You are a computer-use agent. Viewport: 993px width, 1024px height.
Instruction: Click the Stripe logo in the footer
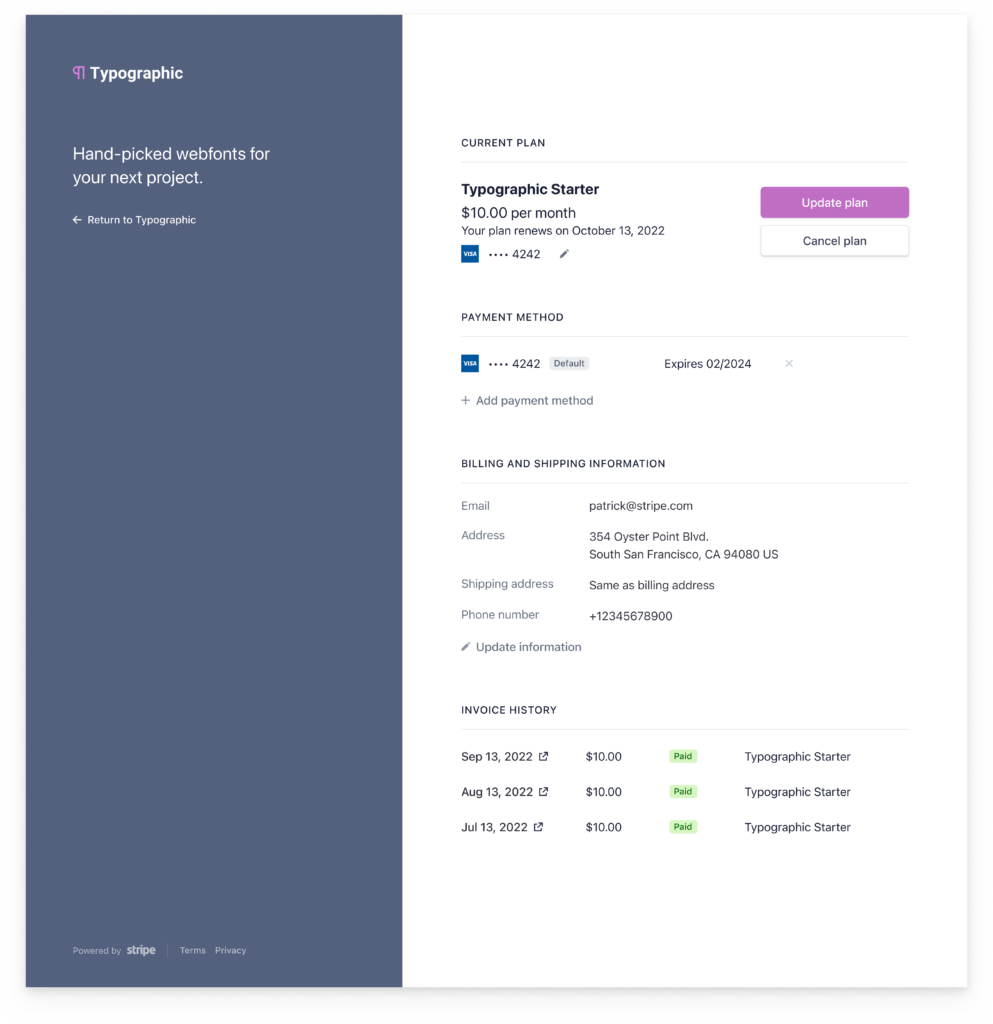click(141, 950)
